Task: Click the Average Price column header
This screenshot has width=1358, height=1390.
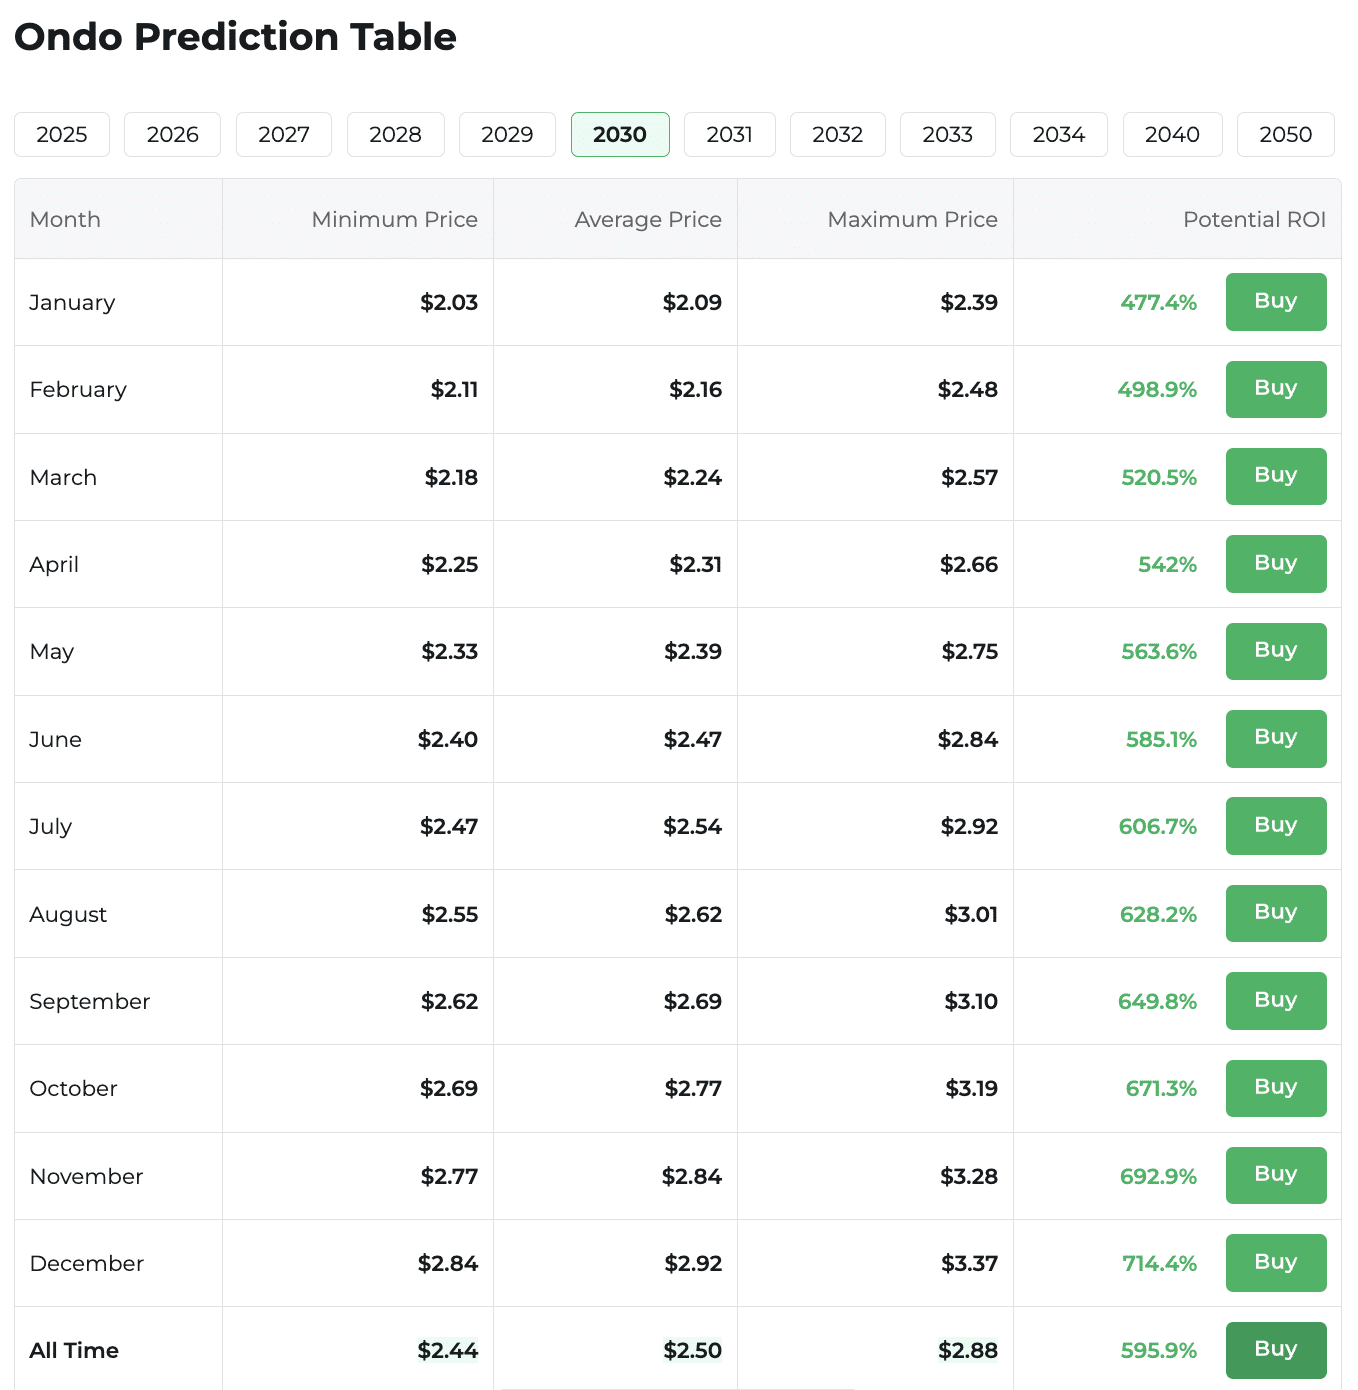Action: (x=648, y=219)
